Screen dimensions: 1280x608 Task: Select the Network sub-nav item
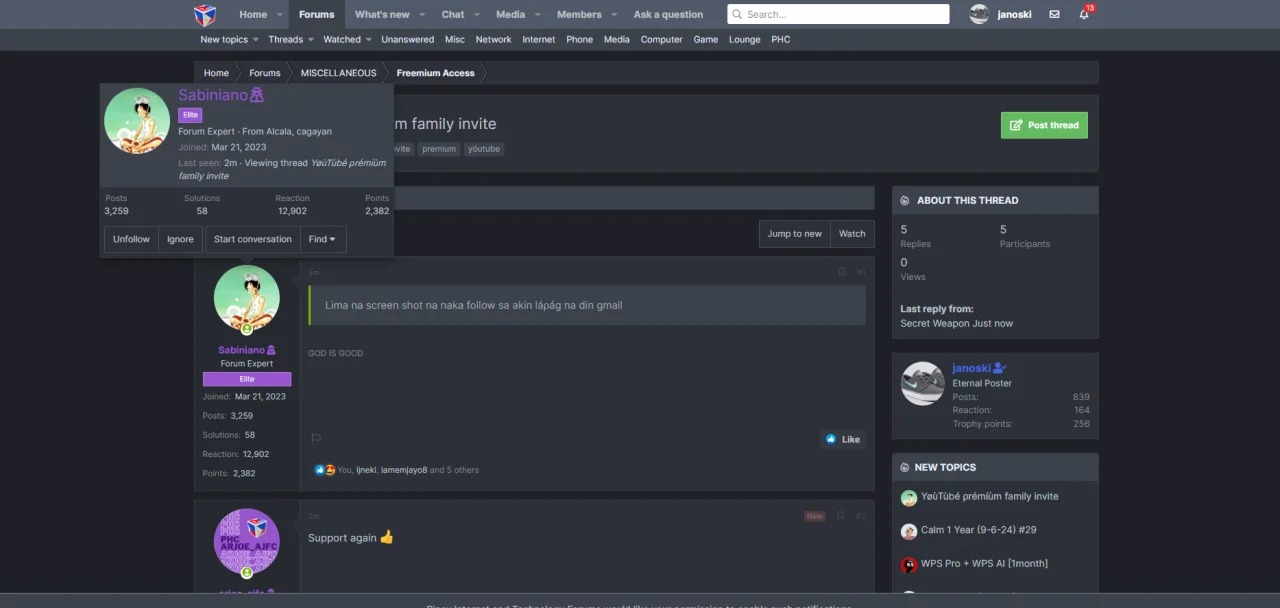(x=493, y=40)
